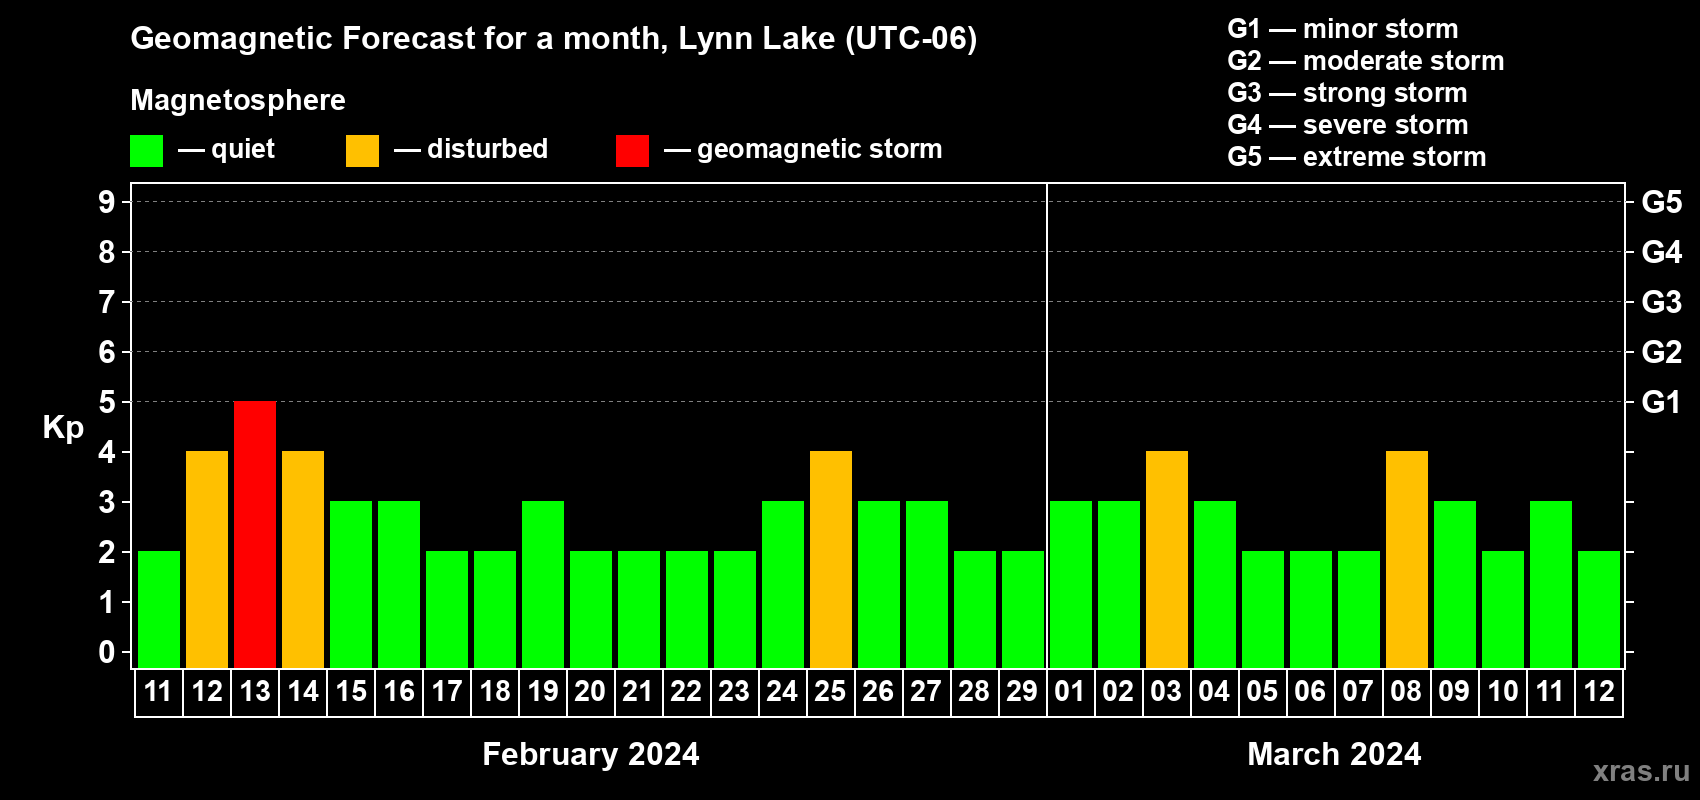This screenshot has height=800, width=1700.
Task: Click the green bar for February 19
Action: click(543, 584)
